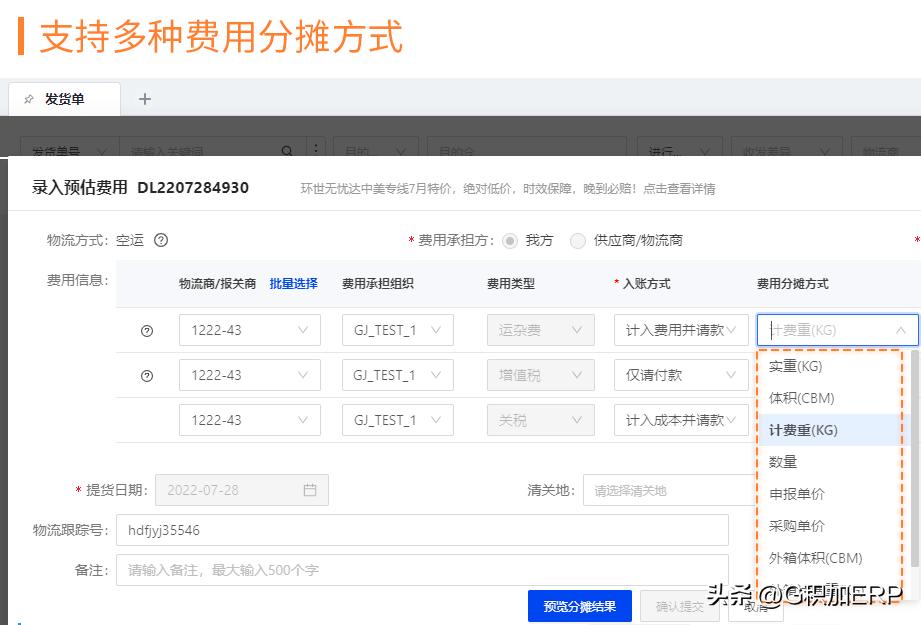Select the 我方 radio button
921x625 pixels.
pyautogui.click(x=509, y=240)
